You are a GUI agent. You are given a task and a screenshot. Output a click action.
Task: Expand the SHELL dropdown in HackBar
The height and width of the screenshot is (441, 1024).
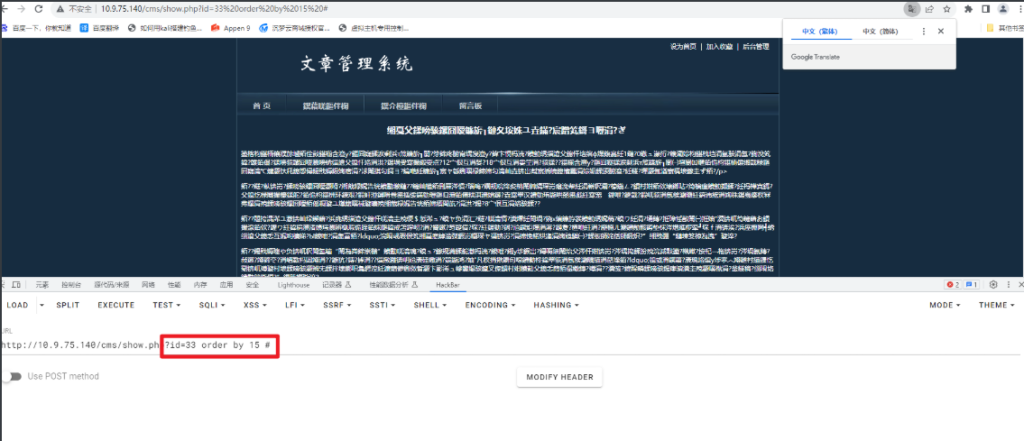[430, 305]
